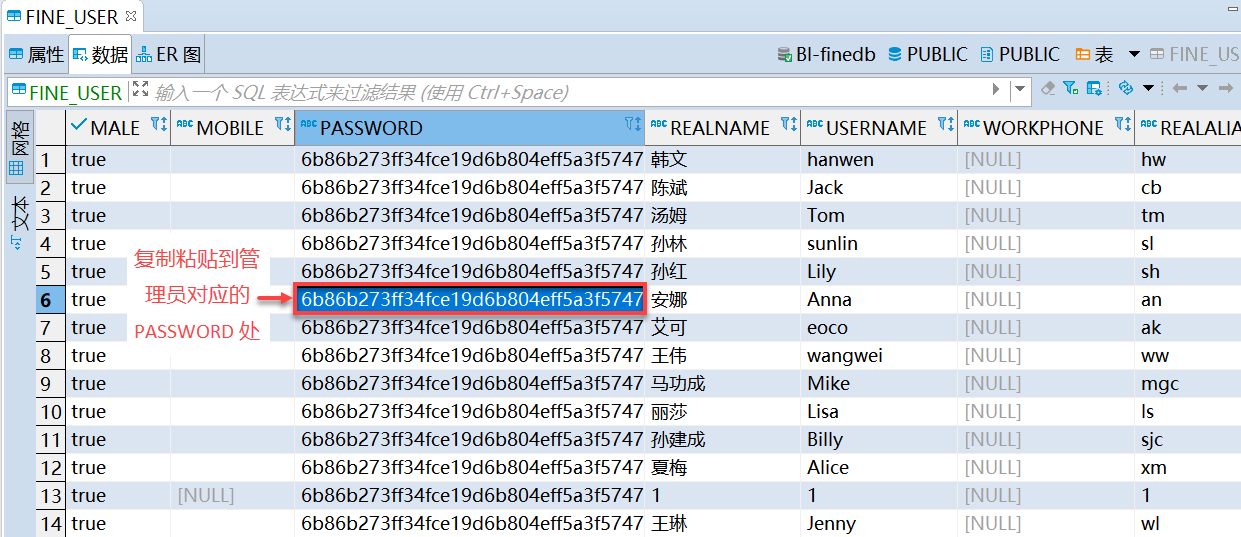Select row number 13 header

51,495
